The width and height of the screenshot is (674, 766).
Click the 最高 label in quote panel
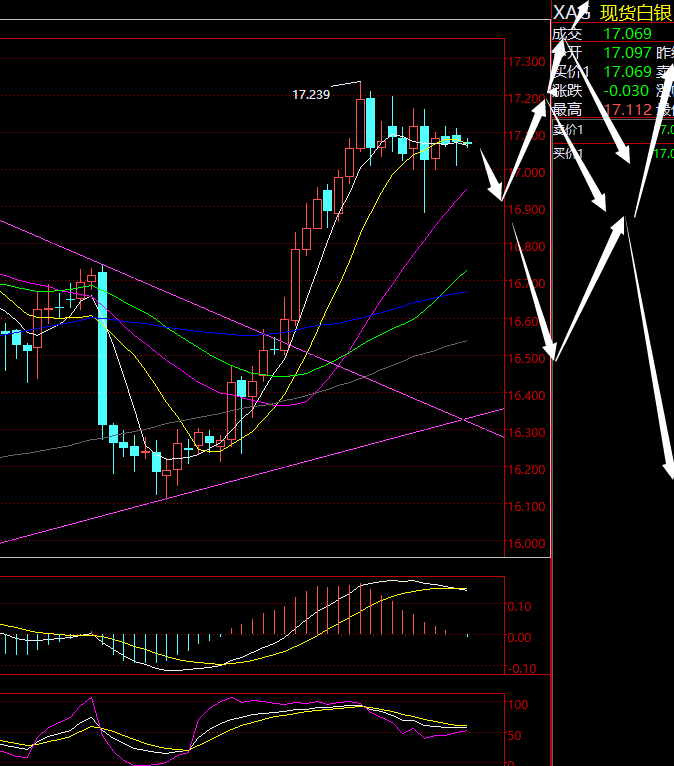pyautogui.click(x=567, y=110)
